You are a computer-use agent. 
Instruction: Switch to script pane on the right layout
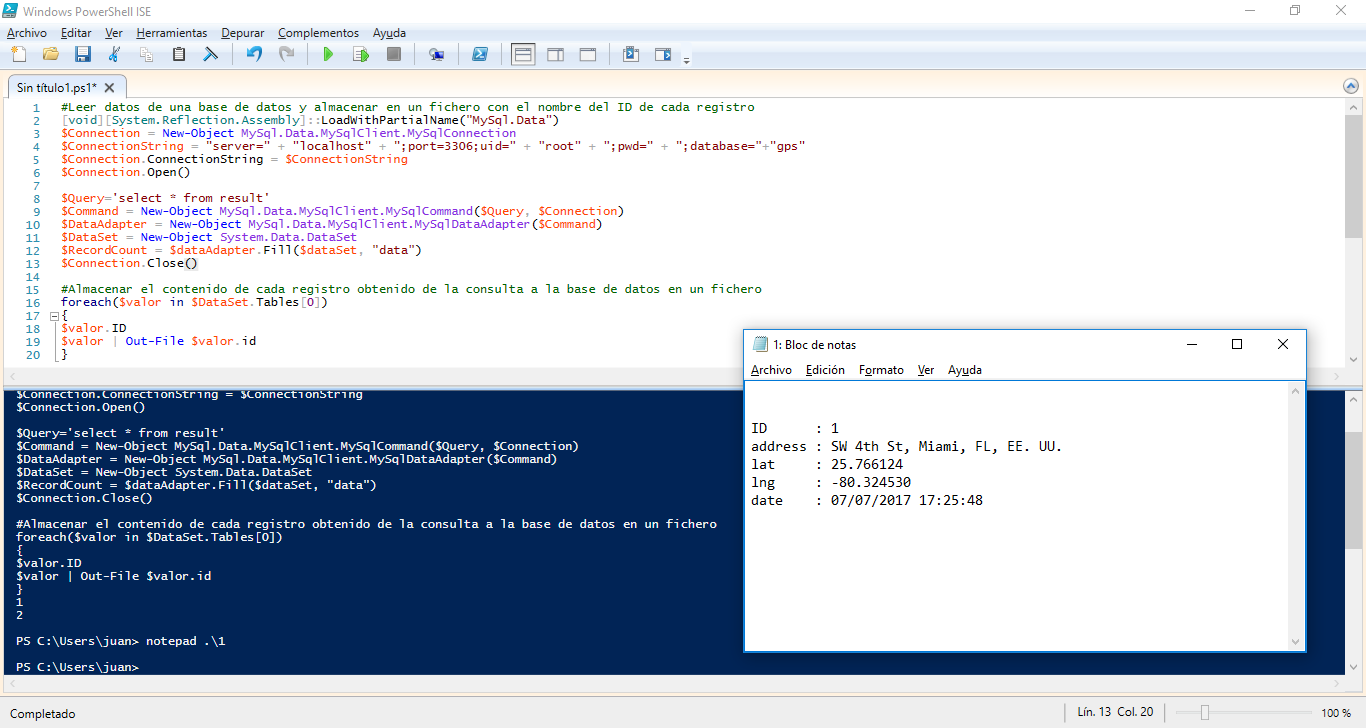555,54
